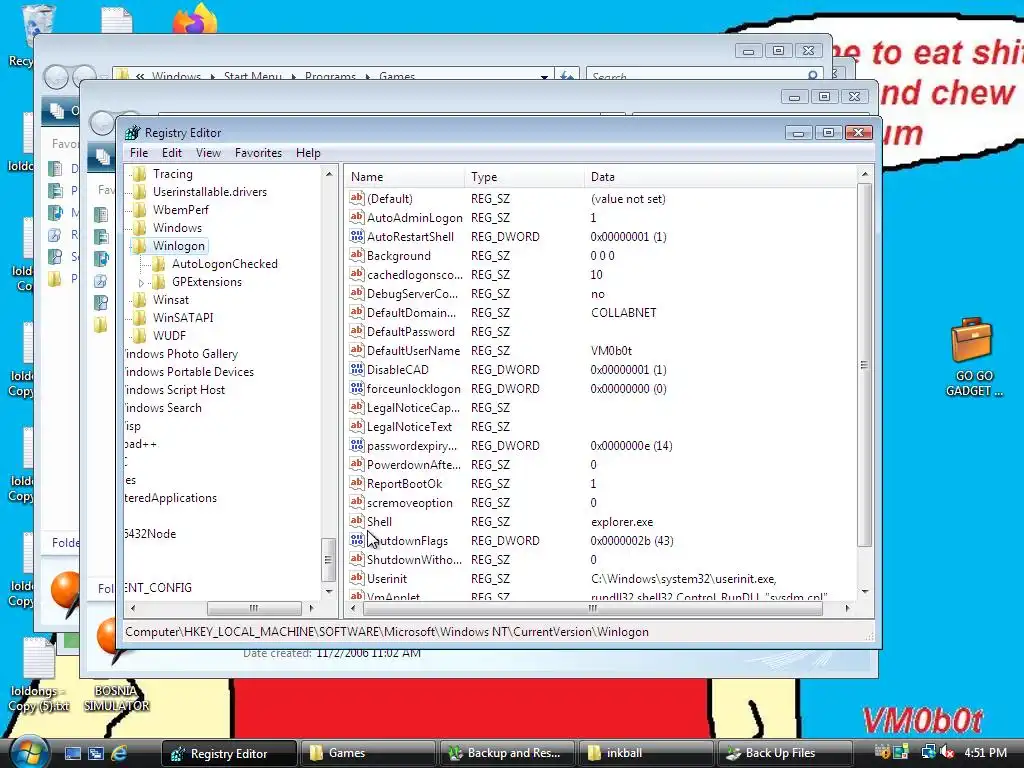Click the values pane scroll down arrow
1024x768 pixels.
(865, 591)
